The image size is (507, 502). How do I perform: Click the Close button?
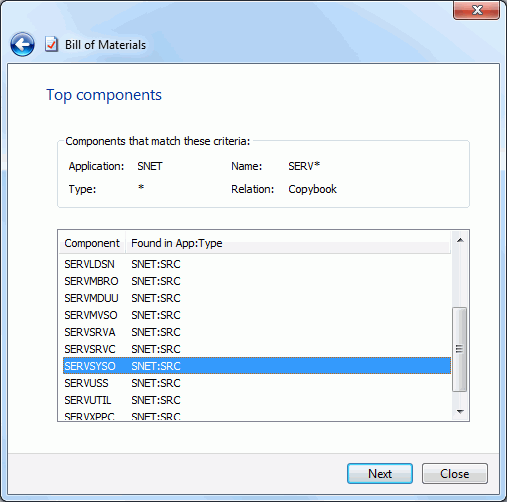click(455, 474)
